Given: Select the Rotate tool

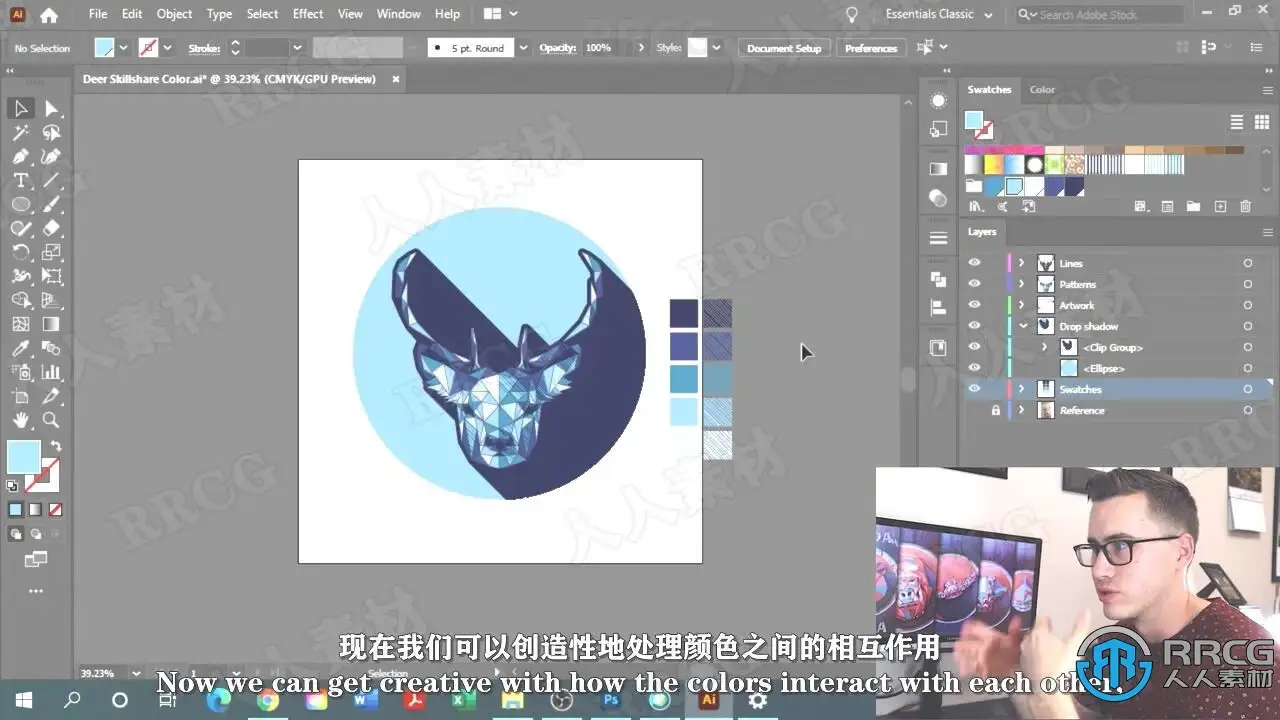Looking at the screenshot, I should click(20, 253).
